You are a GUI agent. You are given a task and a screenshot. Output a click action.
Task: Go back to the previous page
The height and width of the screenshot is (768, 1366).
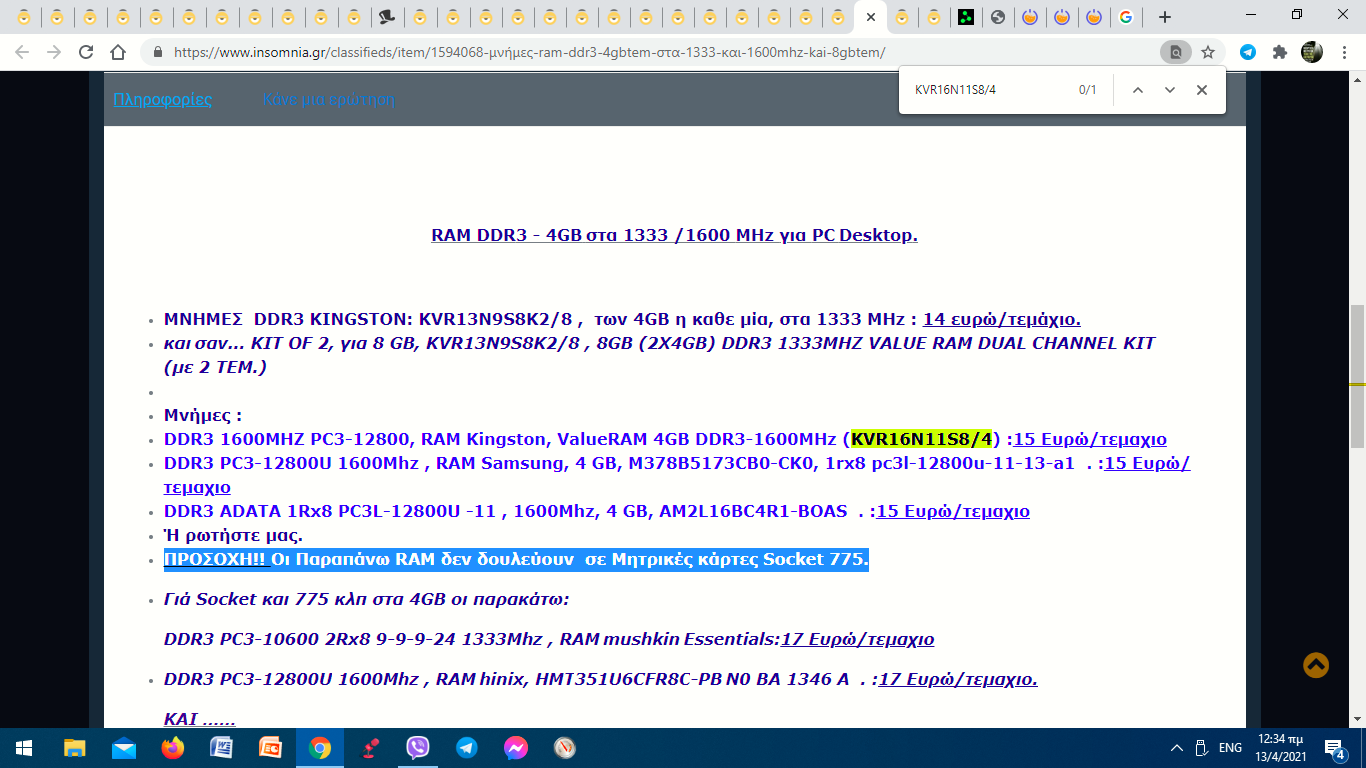tap(22, 52)
